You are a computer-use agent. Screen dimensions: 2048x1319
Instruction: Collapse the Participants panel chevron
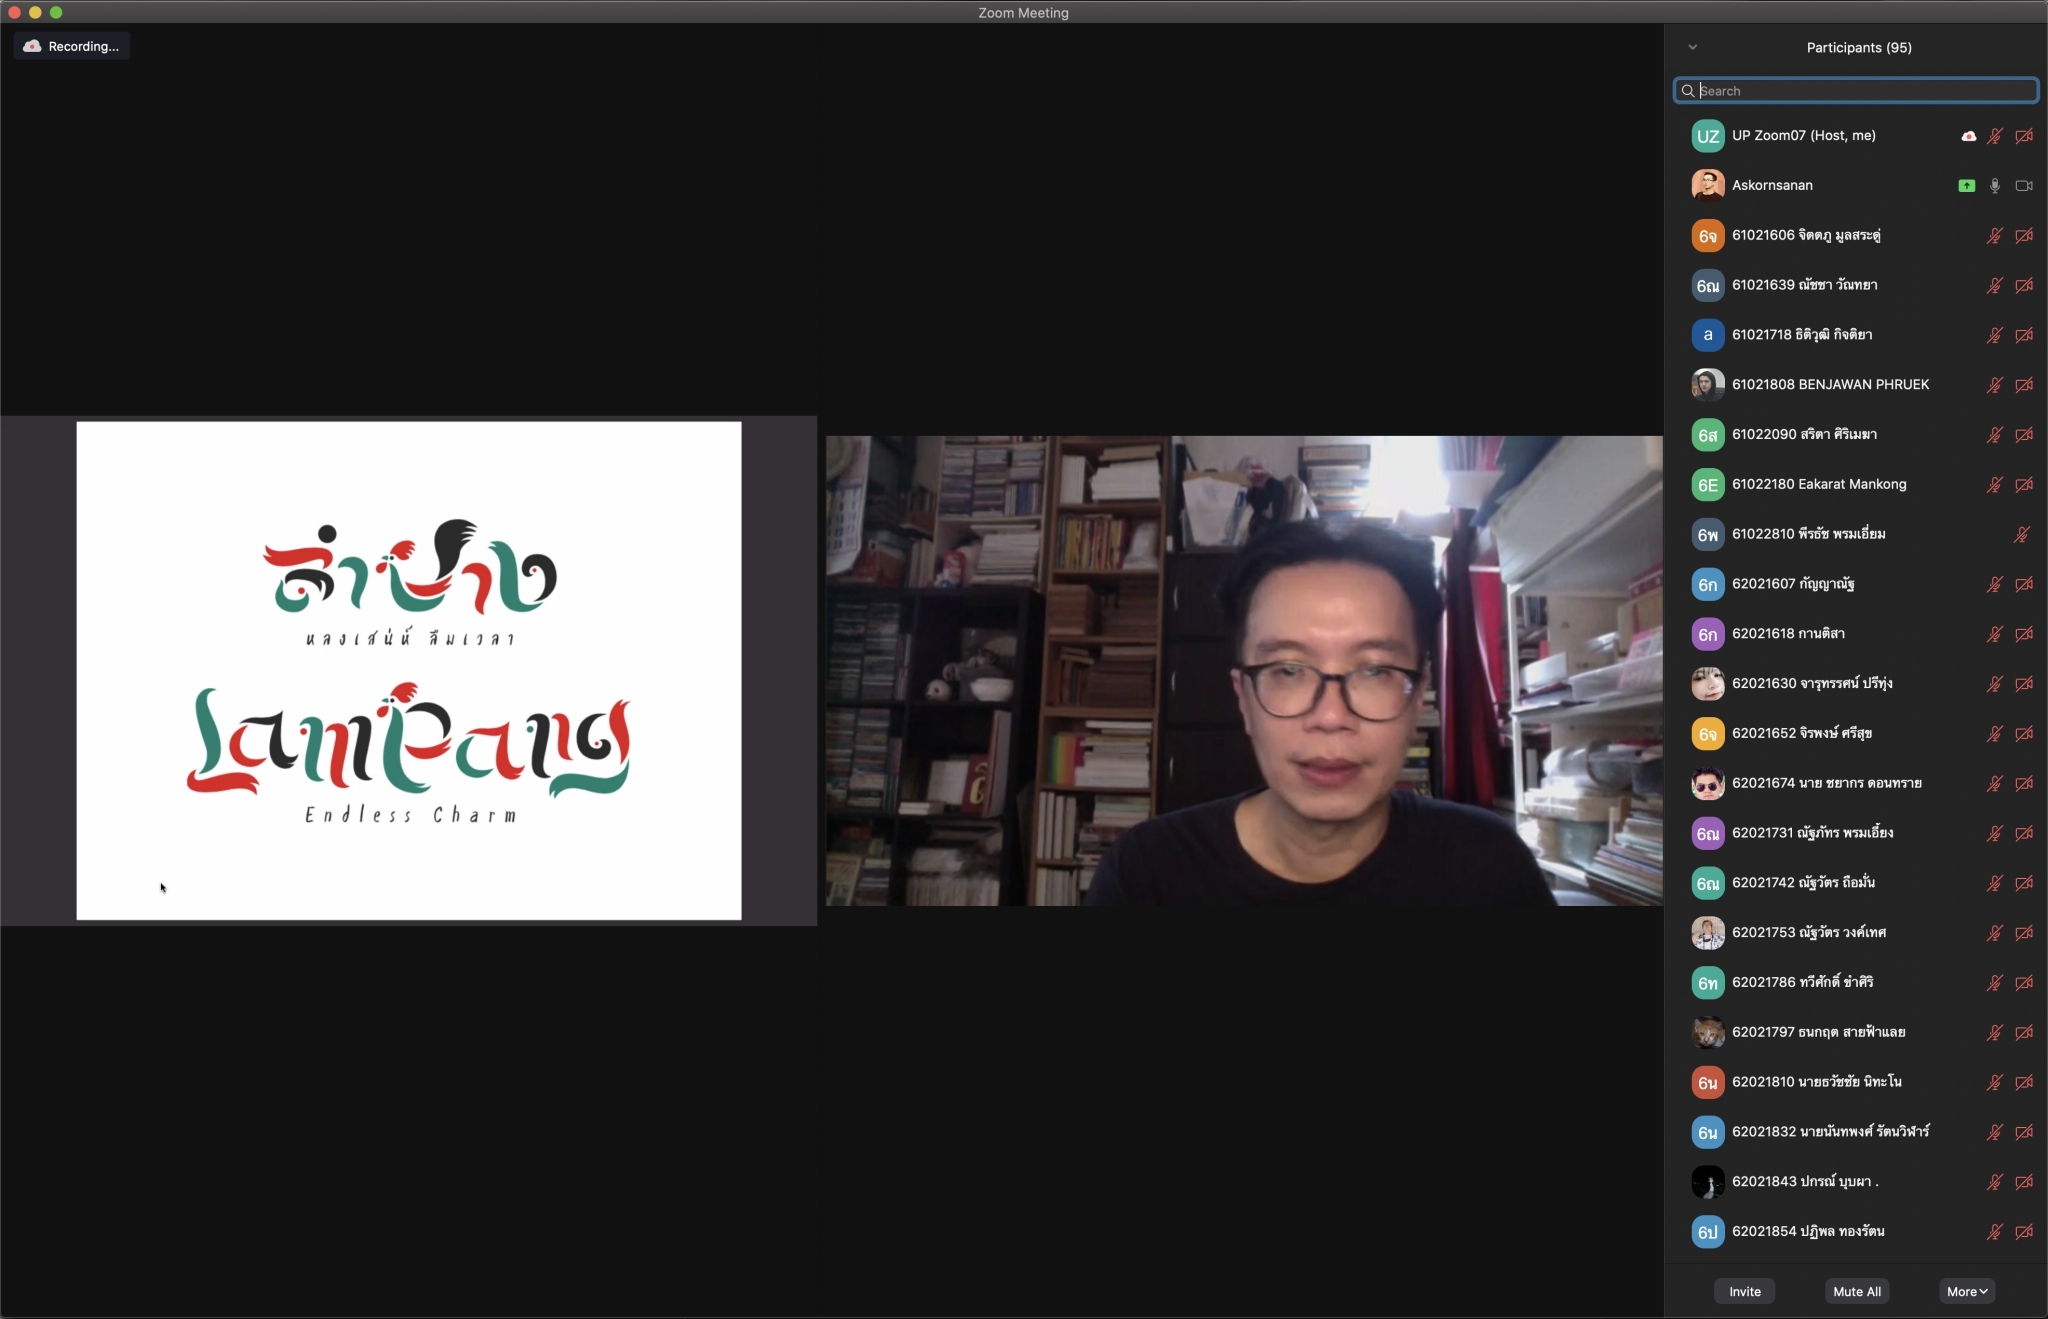(1693, 47)
